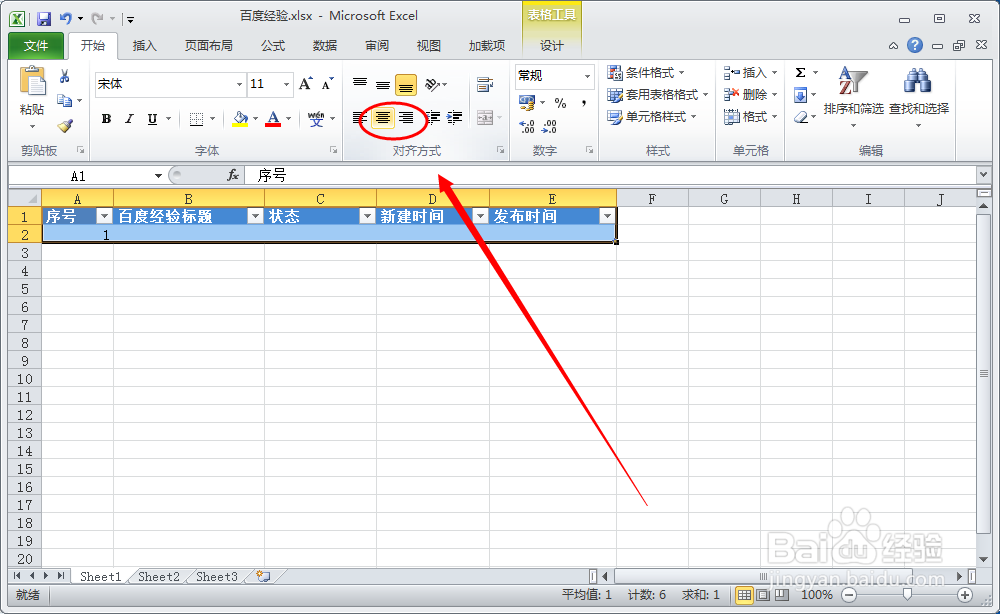Switch to the 页面布局 tab
Viewport: 1000px width, 614px height.
pyautogui.click(x=209, y=45)
